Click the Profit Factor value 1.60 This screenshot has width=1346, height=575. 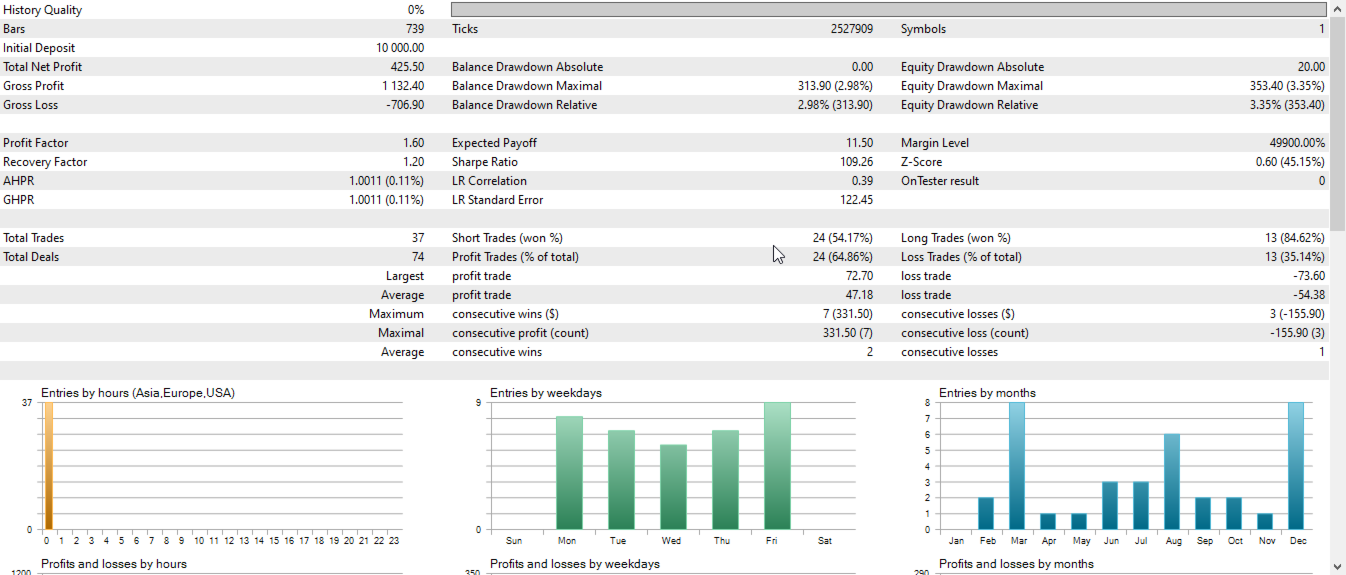(413, 143)
